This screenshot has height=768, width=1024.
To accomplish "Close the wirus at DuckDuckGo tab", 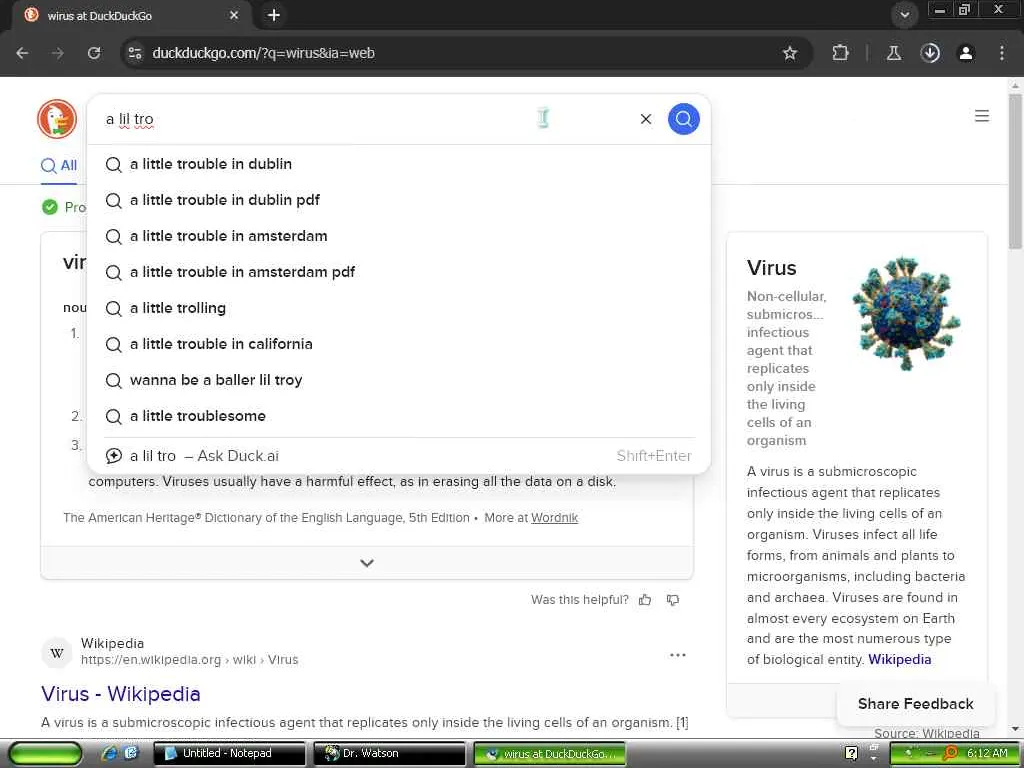I will [234, 15].
